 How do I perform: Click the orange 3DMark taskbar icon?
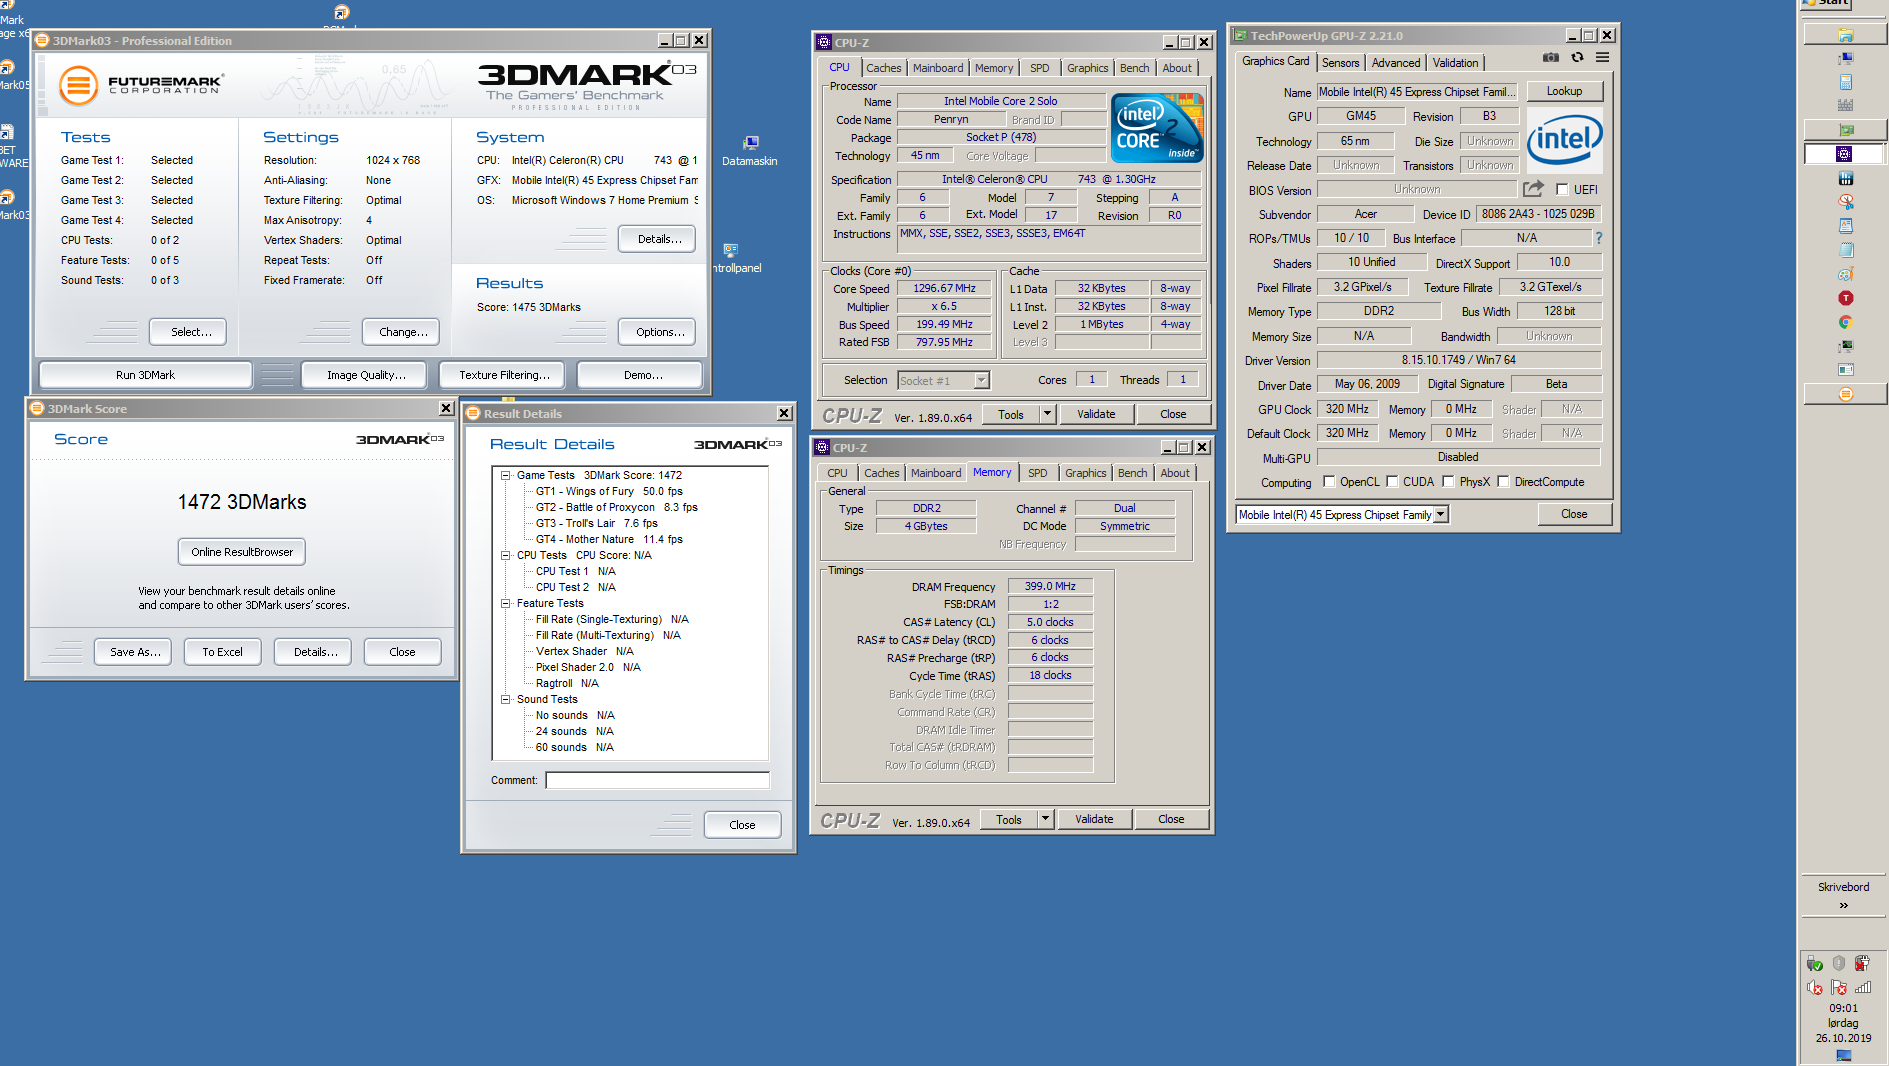tap(1845, 394)
